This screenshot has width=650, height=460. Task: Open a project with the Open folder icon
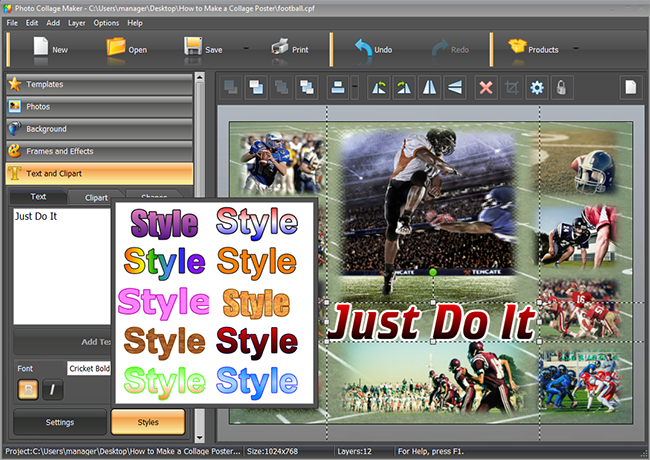pos(116,46)
